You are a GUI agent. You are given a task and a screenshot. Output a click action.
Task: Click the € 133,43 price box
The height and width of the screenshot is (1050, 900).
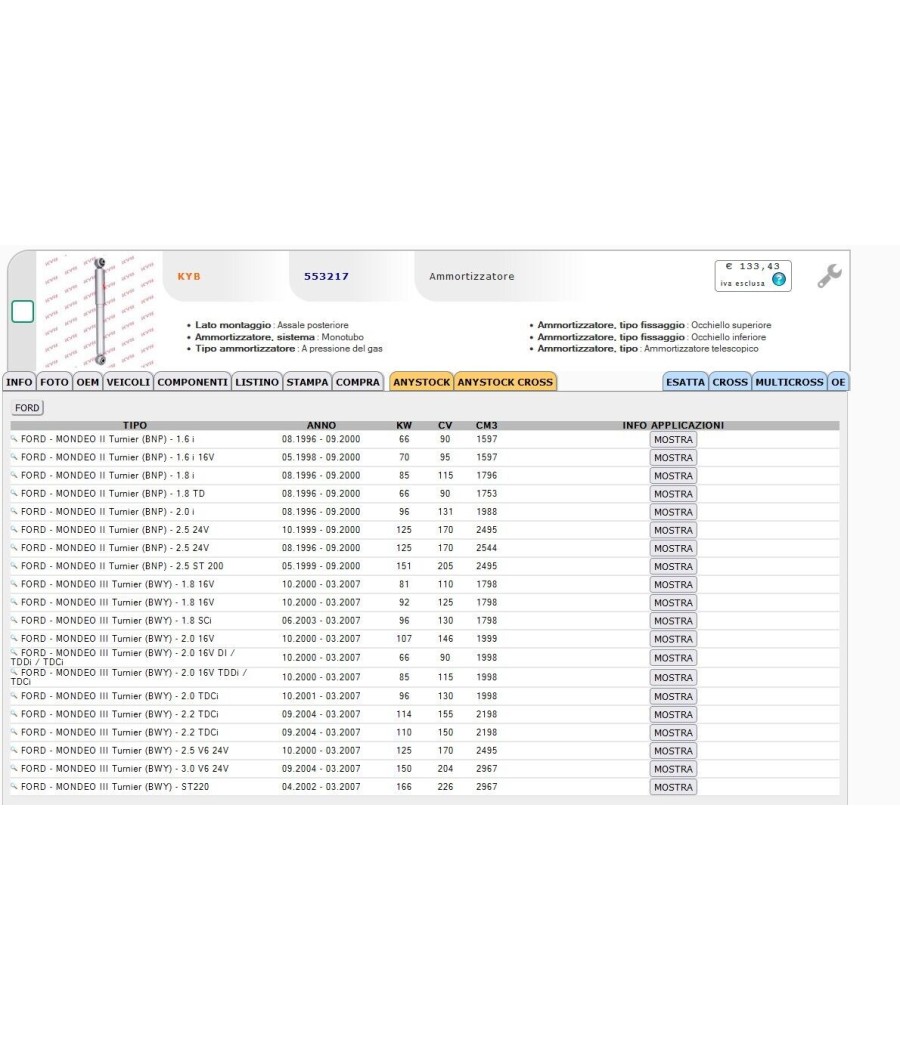click(753, 275)
